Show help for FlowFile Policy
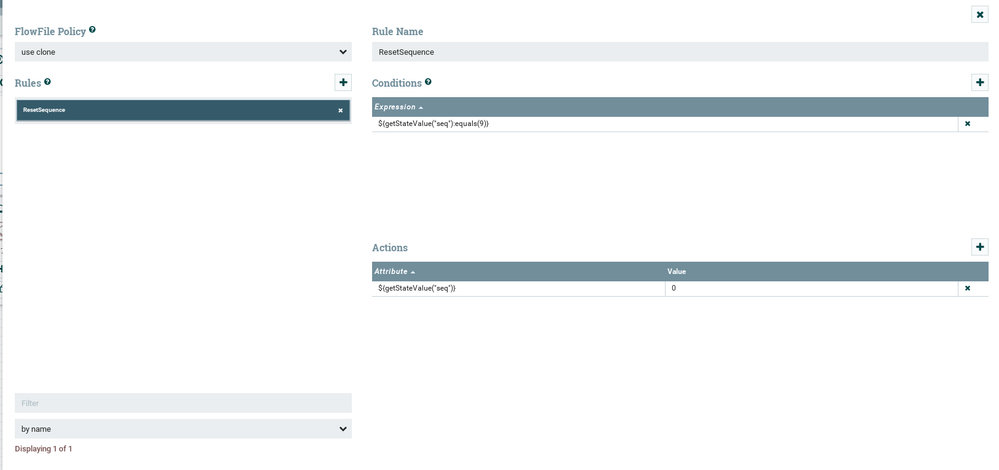Image resolution: width=999 pixels, height=470 pixels. [x=92, y=30]
